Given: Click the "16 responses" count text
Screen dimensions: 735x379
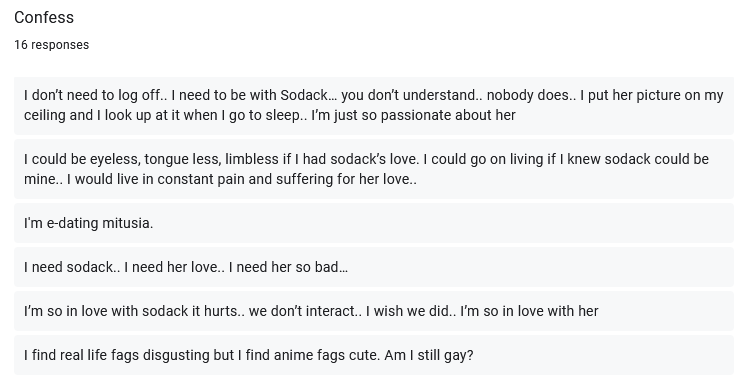Looking at the screenshot, I should [52, 45].
